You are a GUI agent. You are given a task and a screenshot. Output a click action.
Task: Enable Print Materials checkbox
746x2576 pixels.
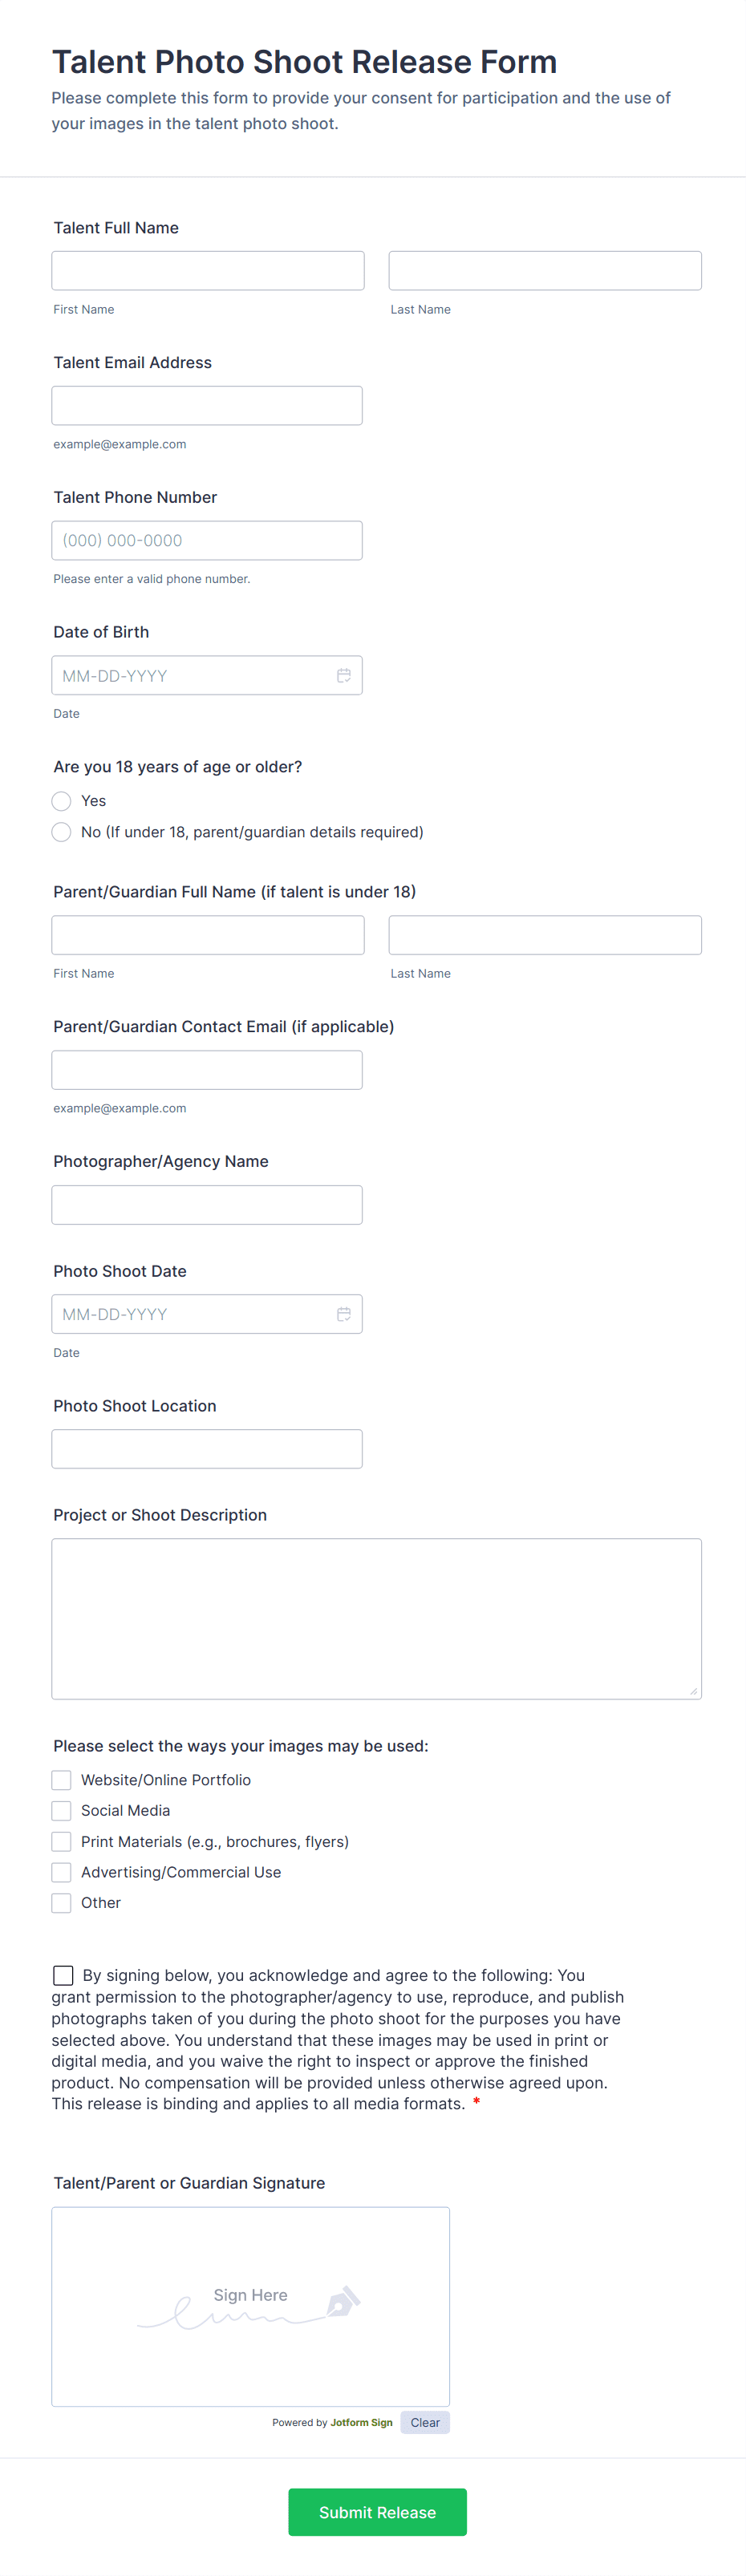(62, 1842)
